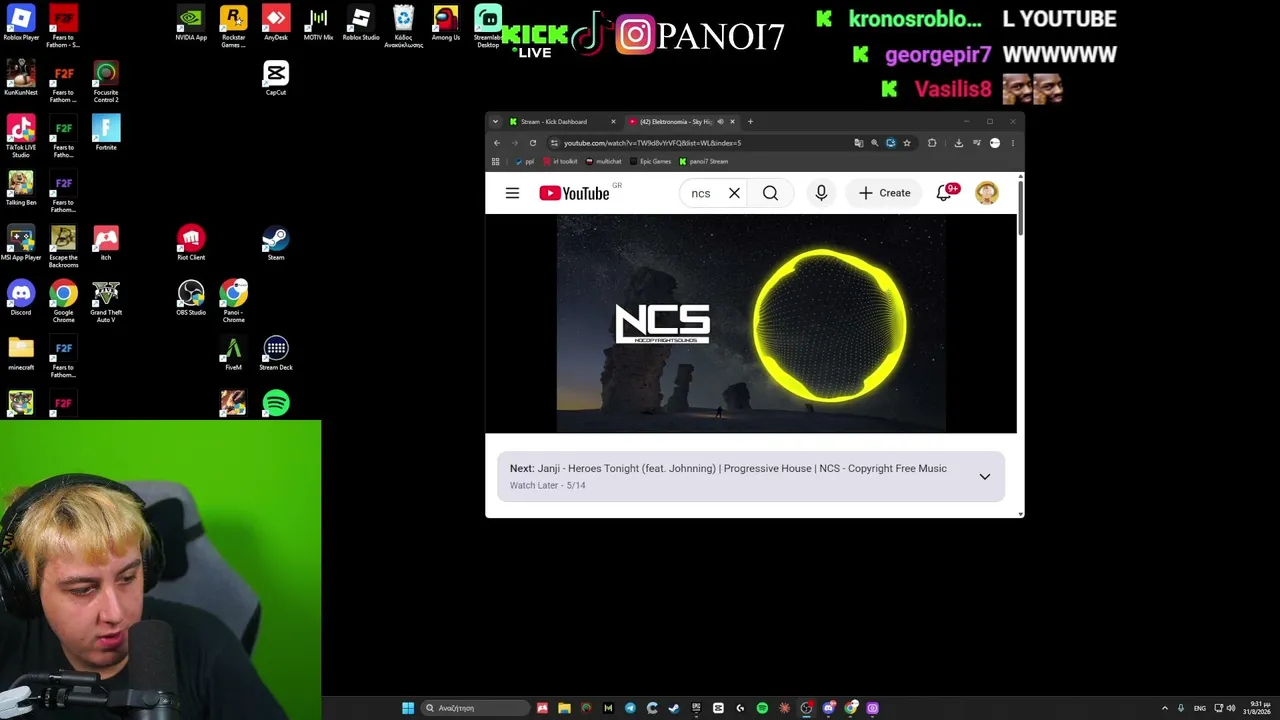Image resolution: width=1280 pixels, height=720 pixels.
Task: Select the Talking Ben desktop icon
Action: click(x=21, y=189)
